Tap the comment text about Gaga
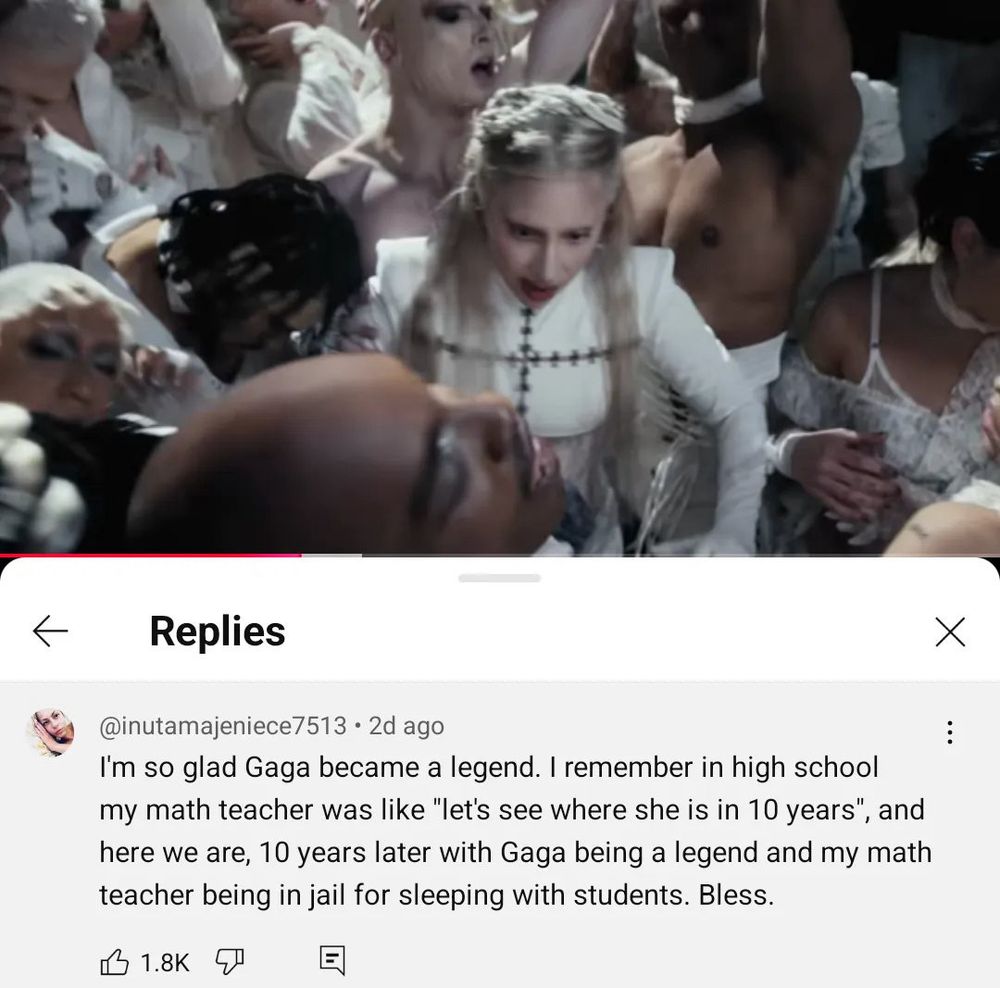The width and height of the screenshot is (1000, 988). [x=515, y=831]
